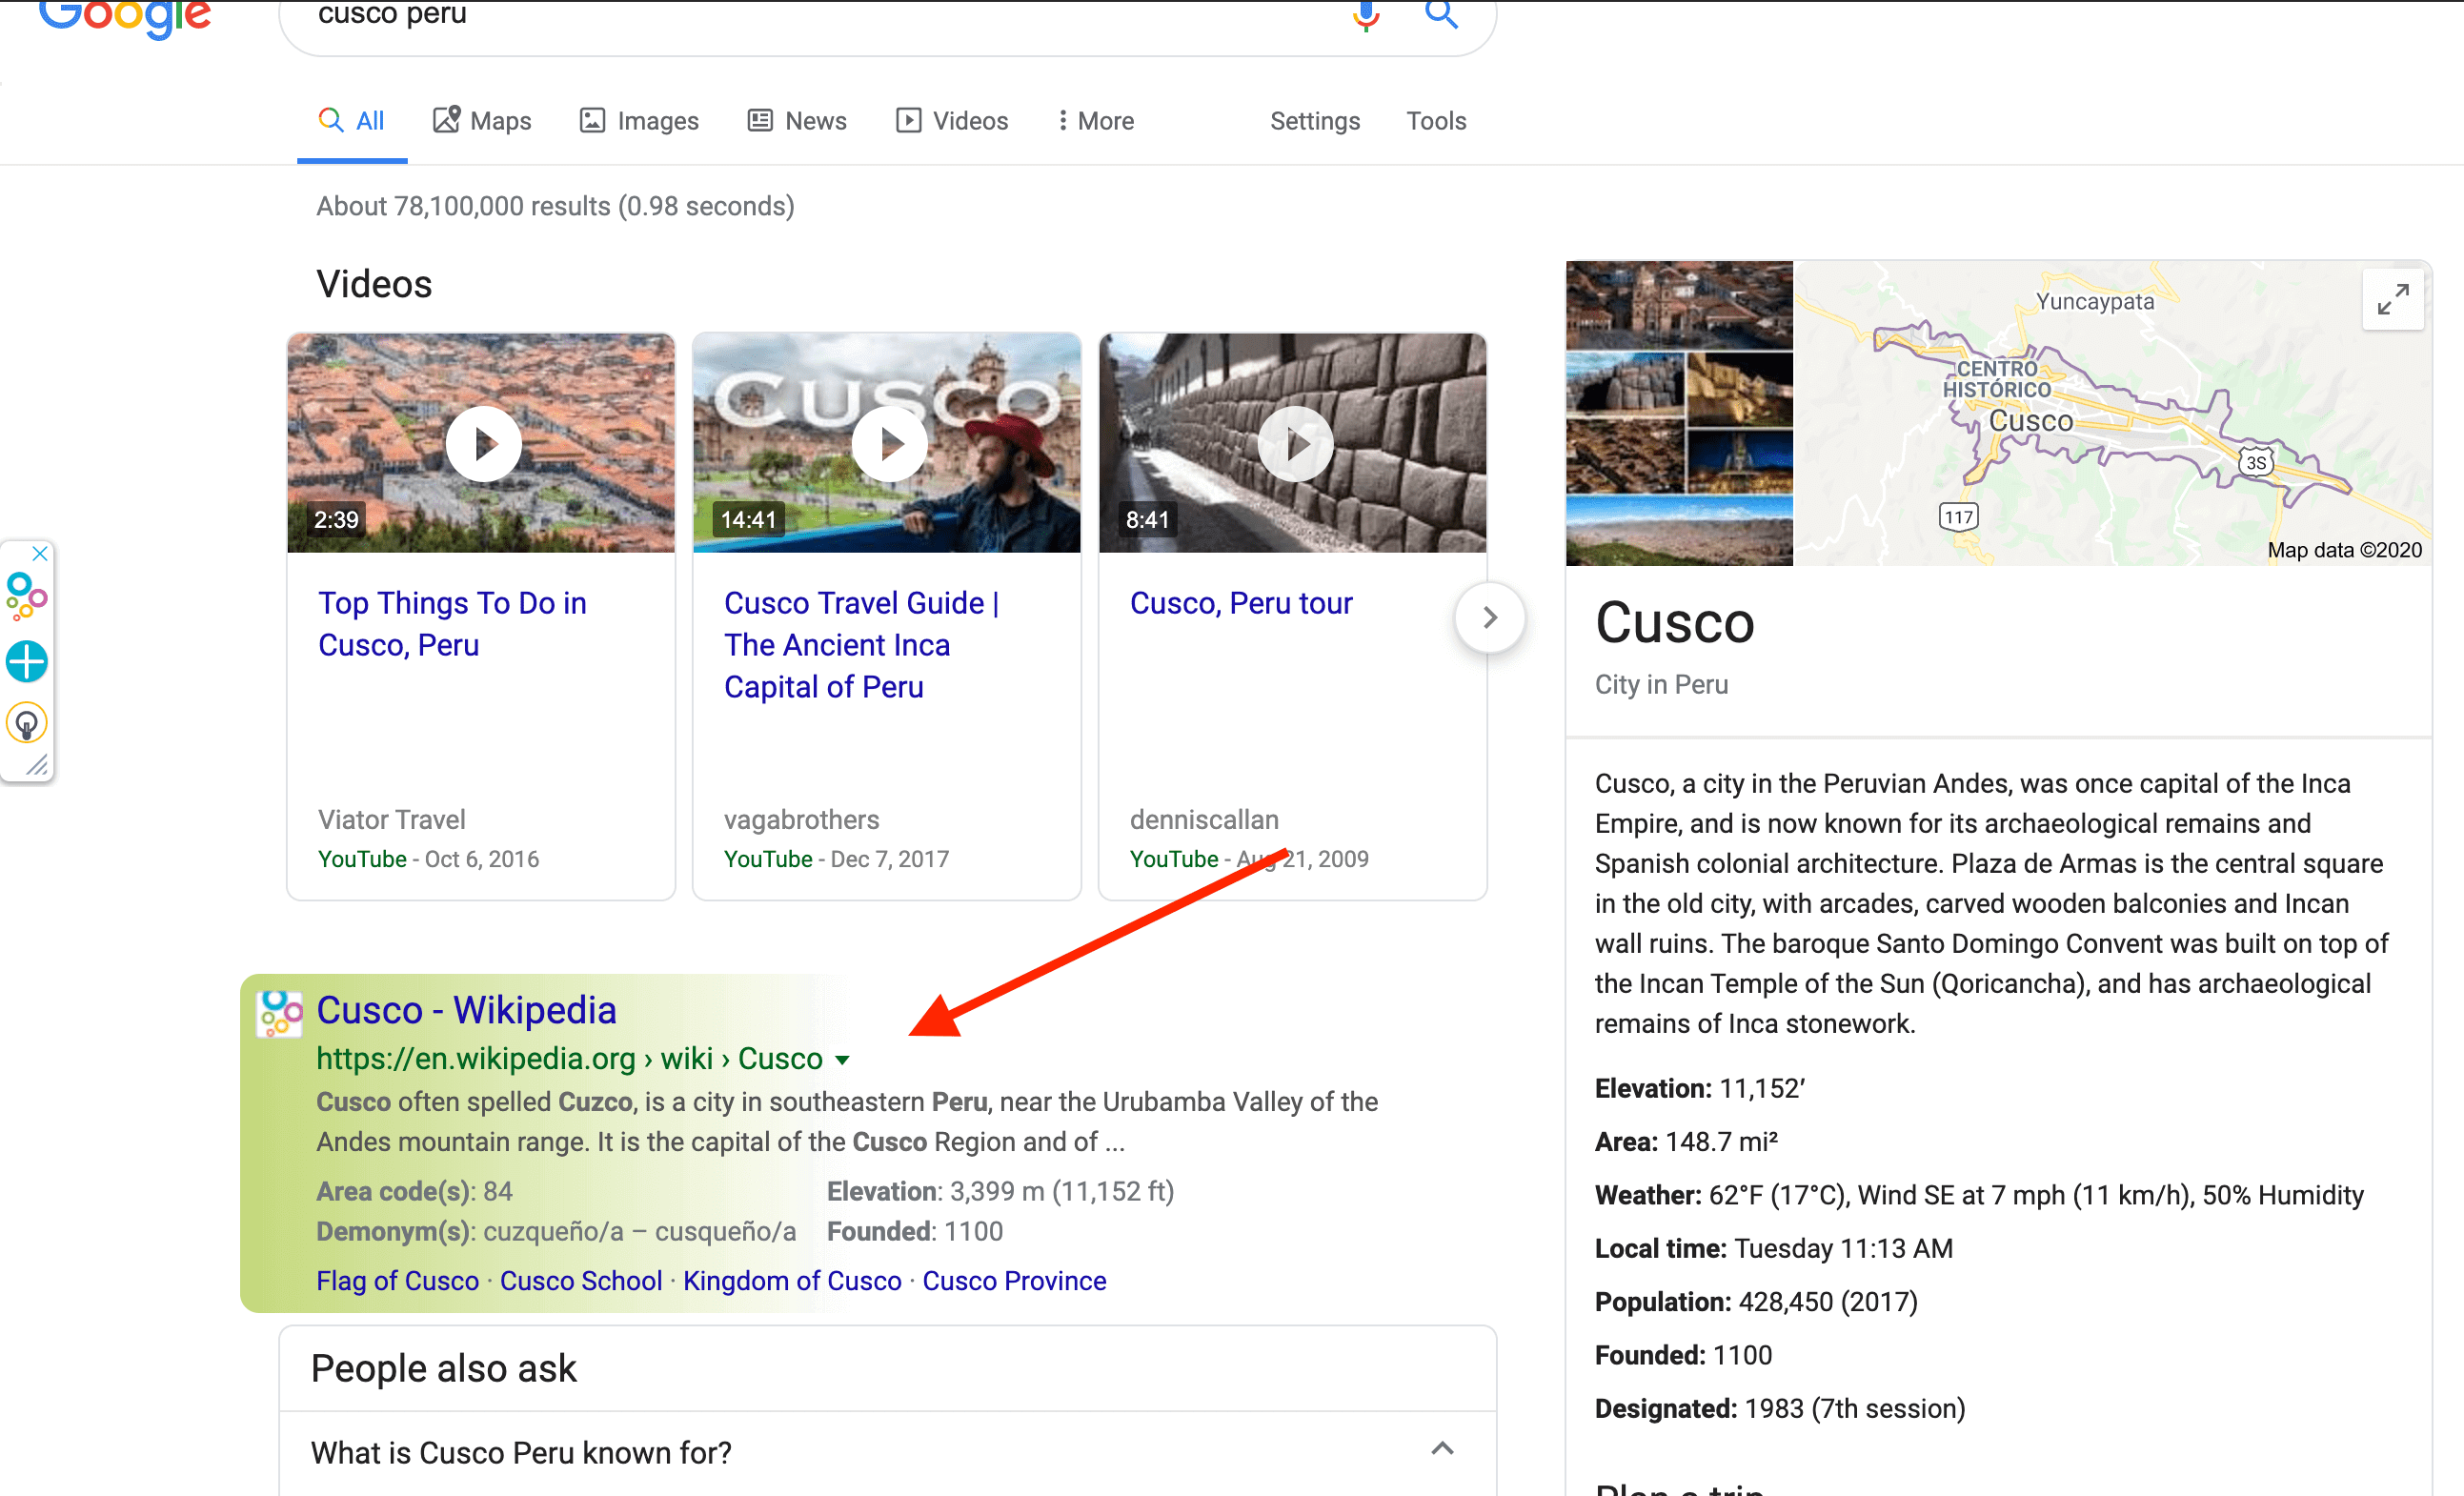Open 'Cusco Travel Guide' video title link
Screen dimensions: 2464x1496
coord(861,645)
